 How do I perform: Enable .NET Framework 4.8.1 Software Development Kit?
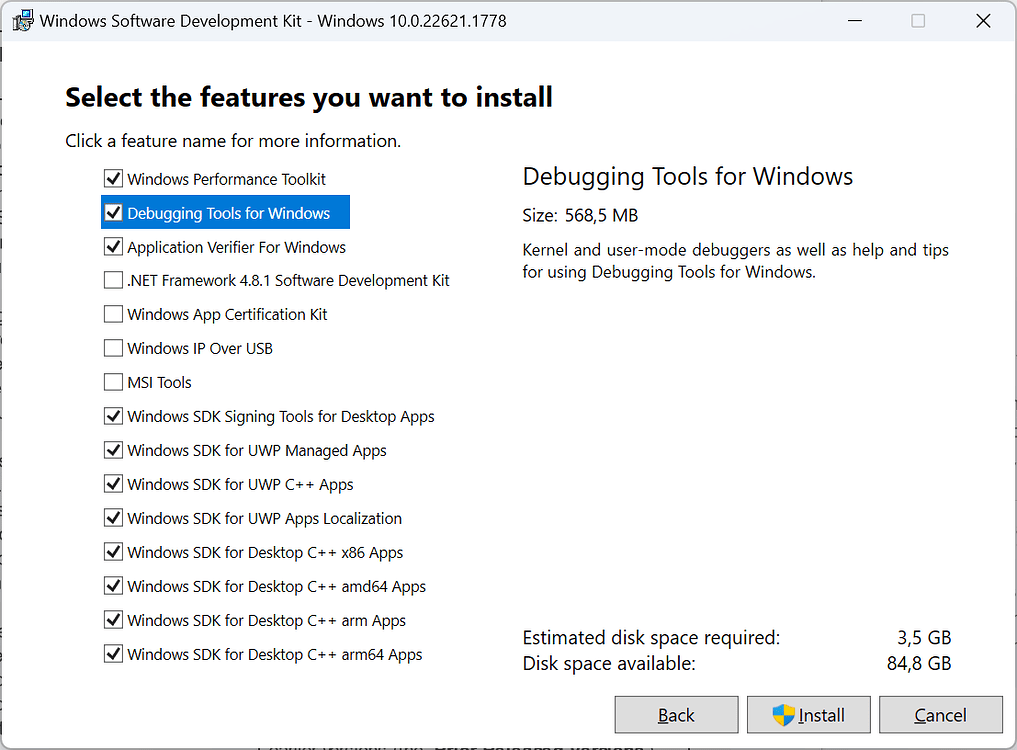113,280
